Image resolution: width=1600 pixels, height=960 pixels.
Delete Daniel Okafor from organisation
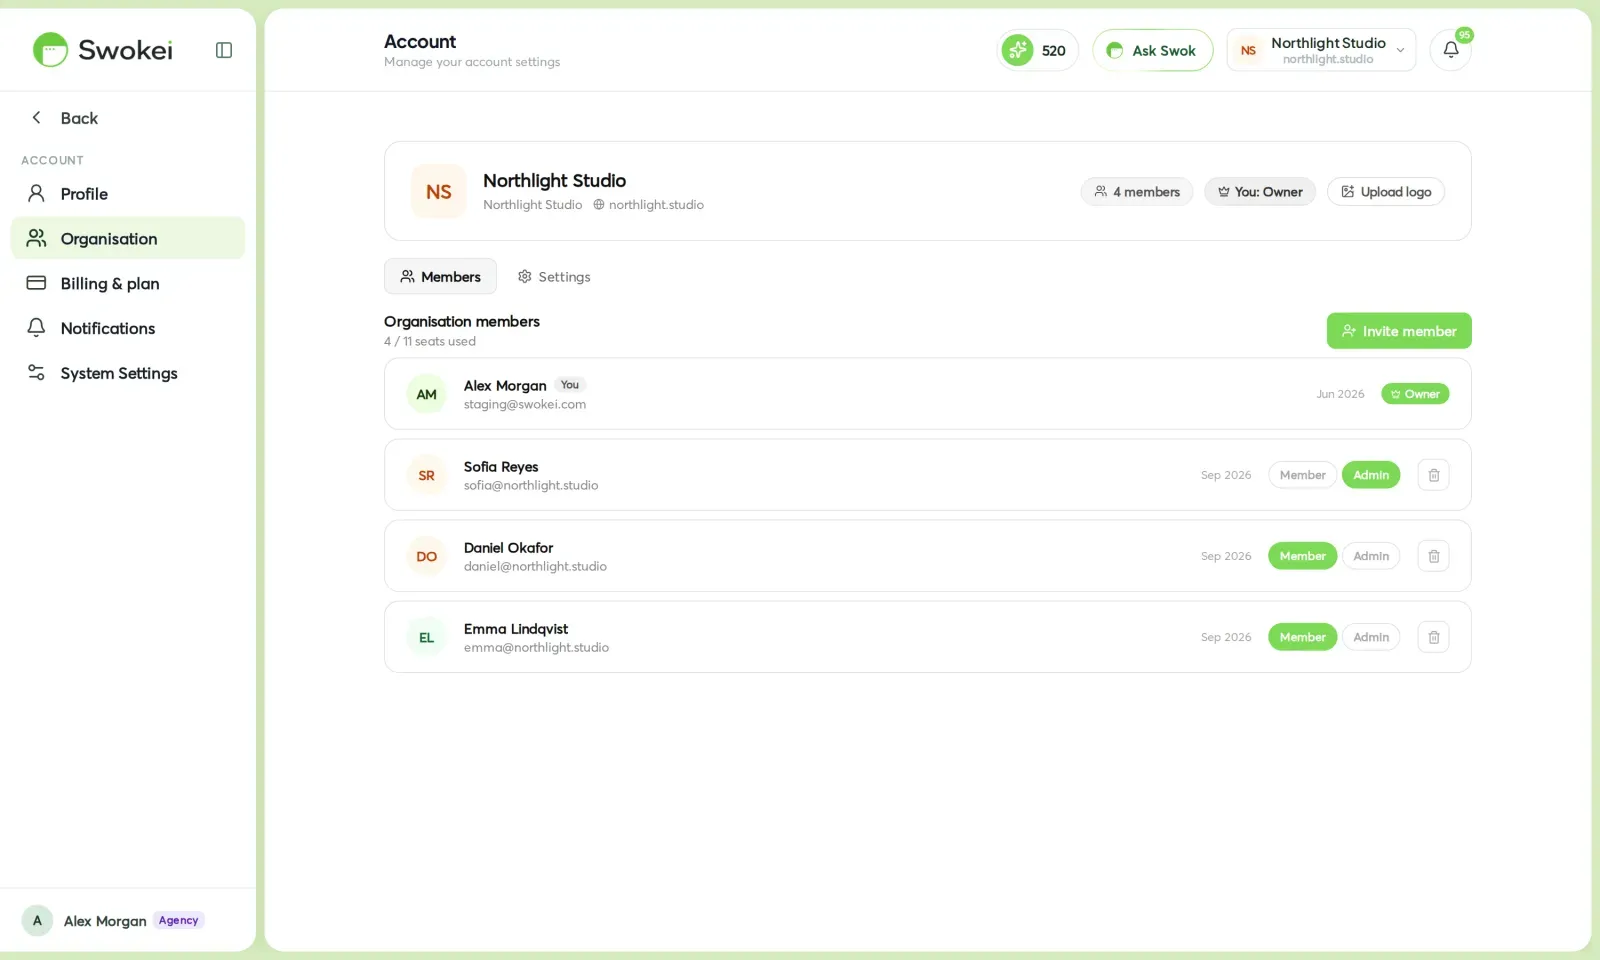click(x=1434, y=556)
